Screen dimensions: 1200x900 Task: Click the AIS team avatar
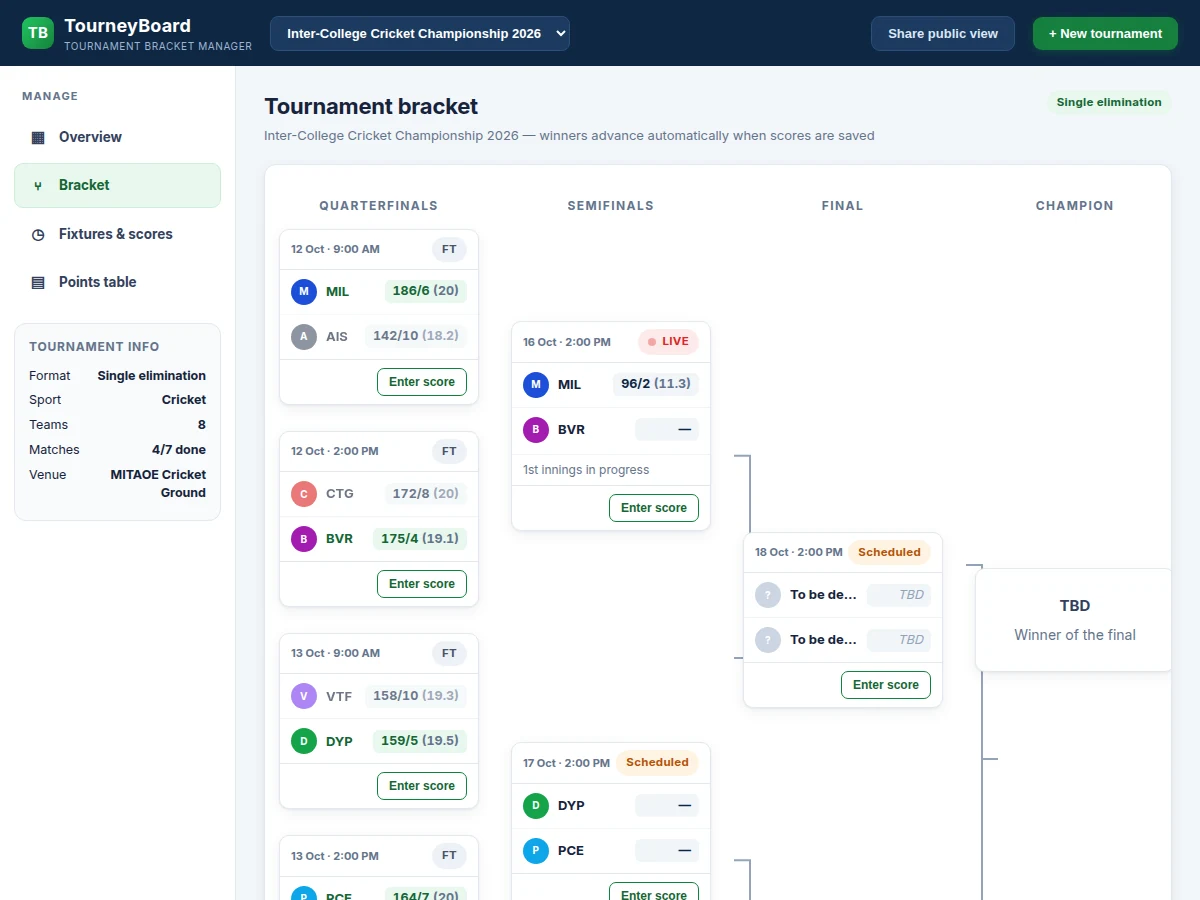304,337
